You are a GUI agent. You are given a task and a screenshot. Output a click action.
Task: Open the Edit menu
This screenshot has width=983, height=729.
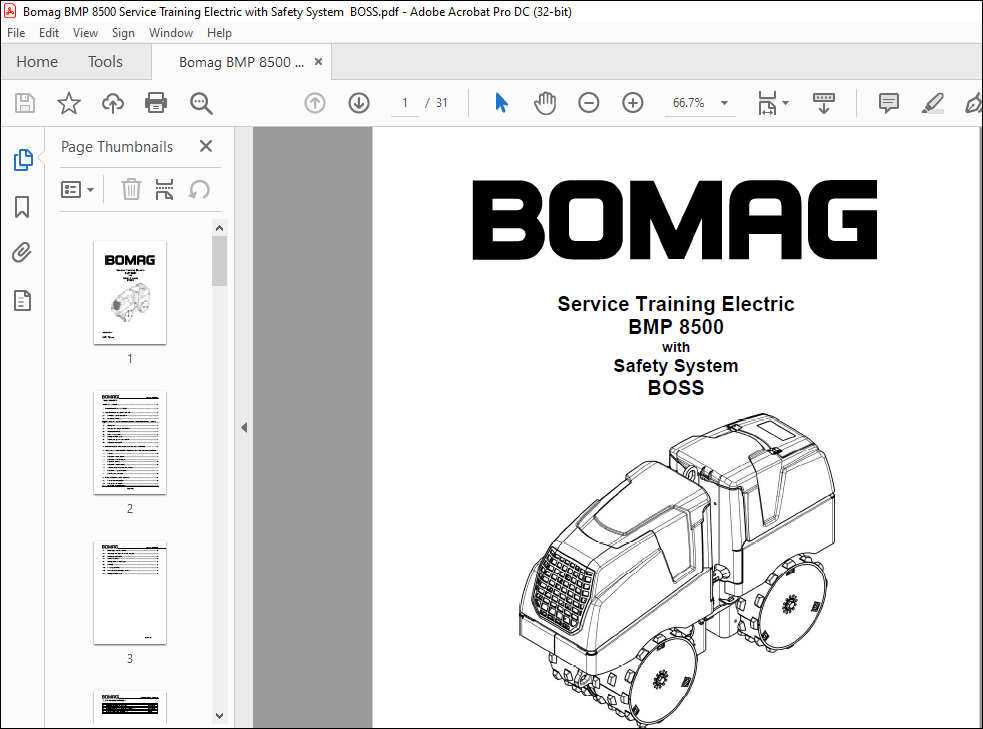tap(49, 33)
